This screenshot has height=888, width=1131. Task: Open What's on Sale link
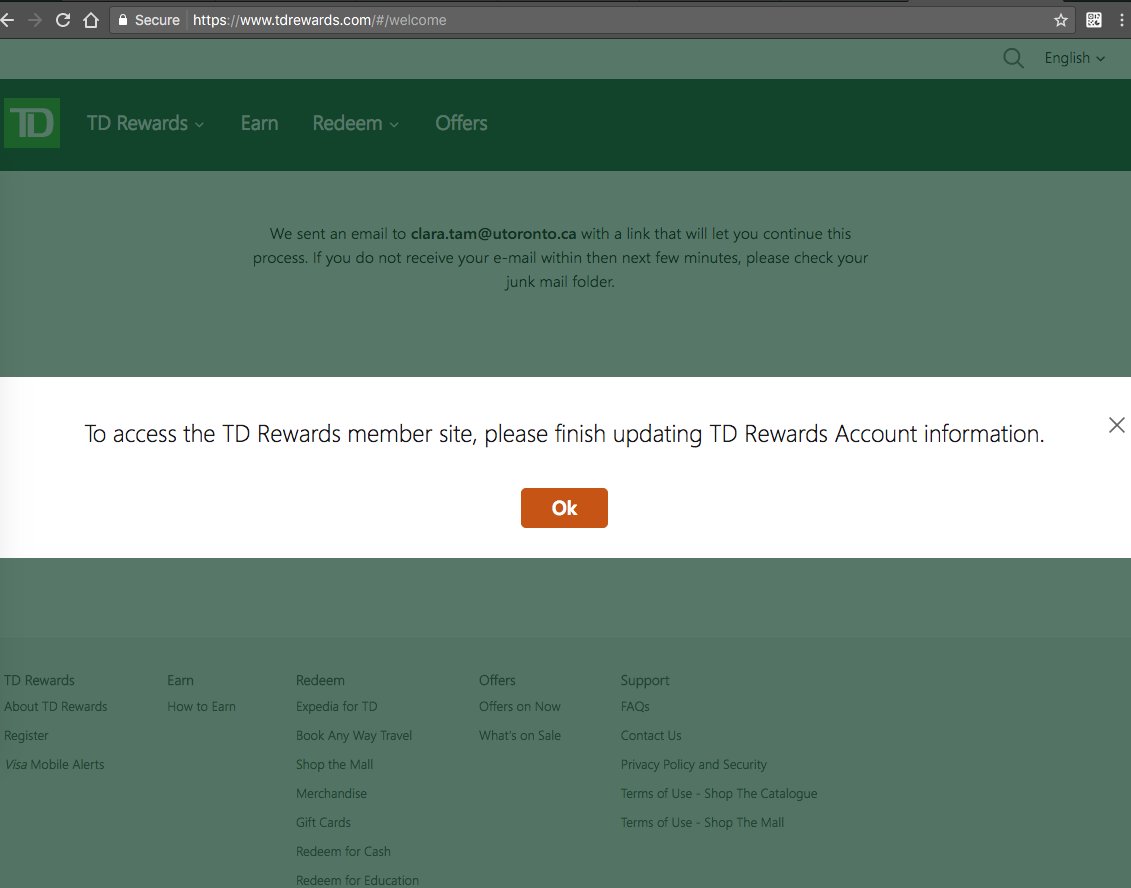tap(519, 736)
